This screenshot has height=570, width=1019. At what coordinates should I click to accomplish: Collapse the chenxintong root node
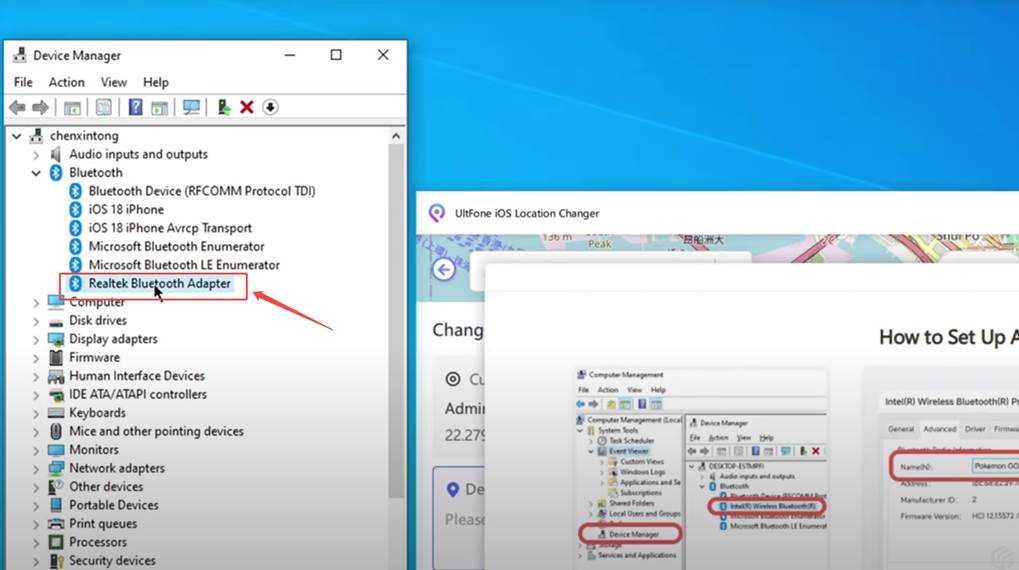click(x=17, y=136)
